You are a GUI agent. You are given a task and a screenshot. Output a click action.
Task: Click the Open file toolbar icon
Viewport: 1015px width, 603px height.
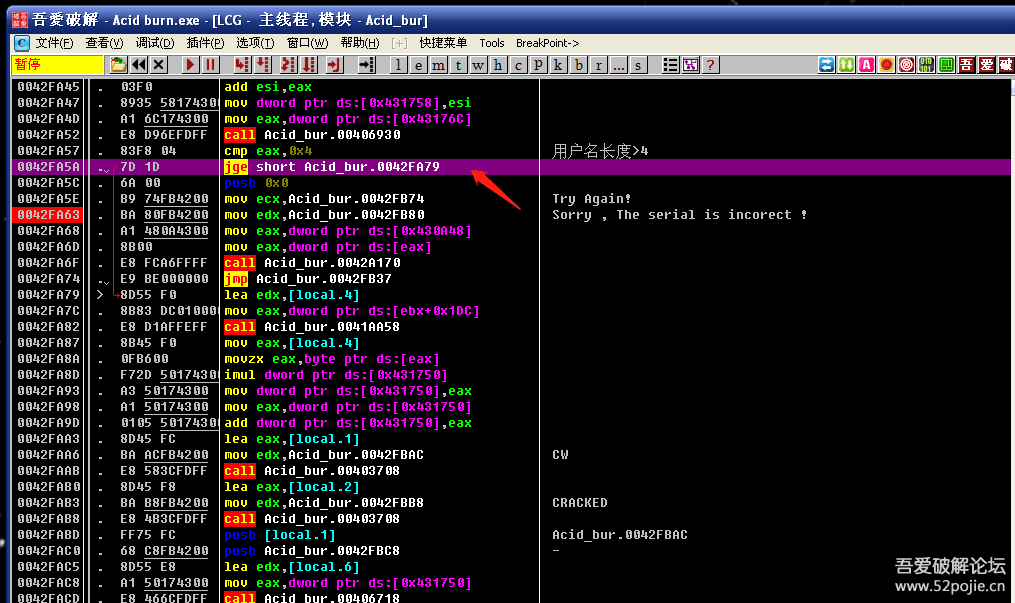pyautogui.click(x=119, y=65)
